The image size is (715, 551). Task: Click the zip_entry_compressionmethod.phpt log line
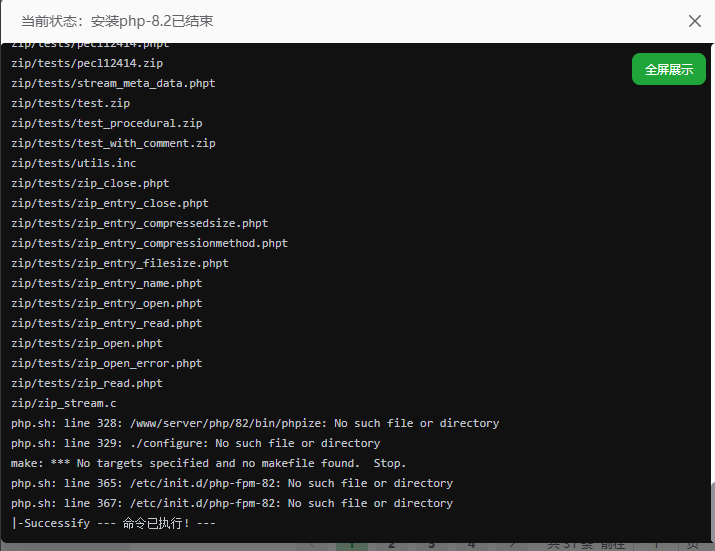pos(150,243)
